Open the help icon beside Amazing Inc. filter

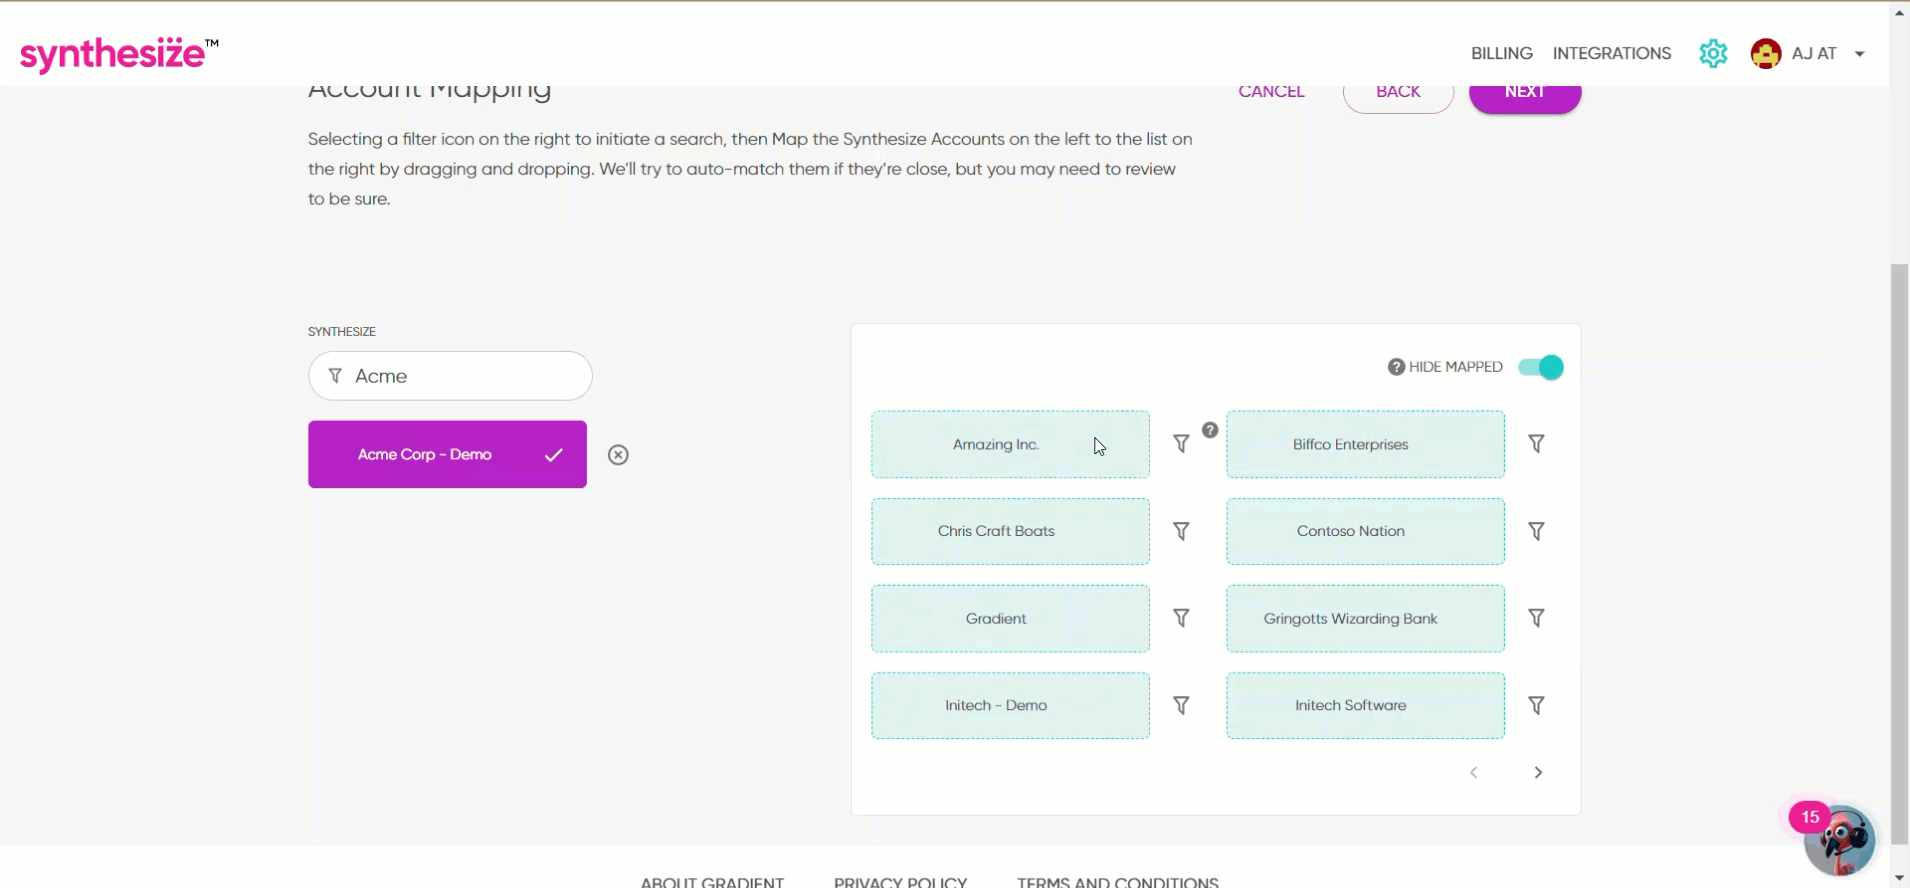(1210, 430)
